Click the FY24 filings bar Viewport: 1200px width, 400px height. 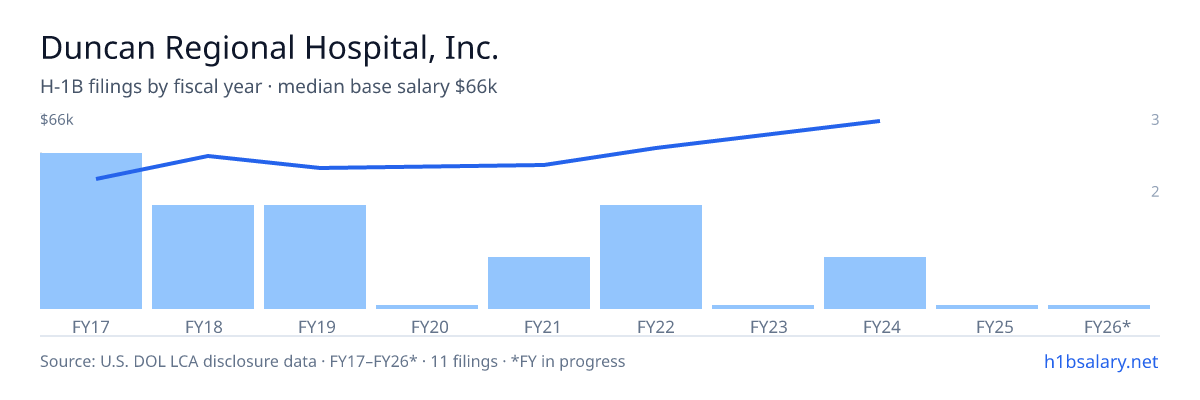tap(875, 283)
